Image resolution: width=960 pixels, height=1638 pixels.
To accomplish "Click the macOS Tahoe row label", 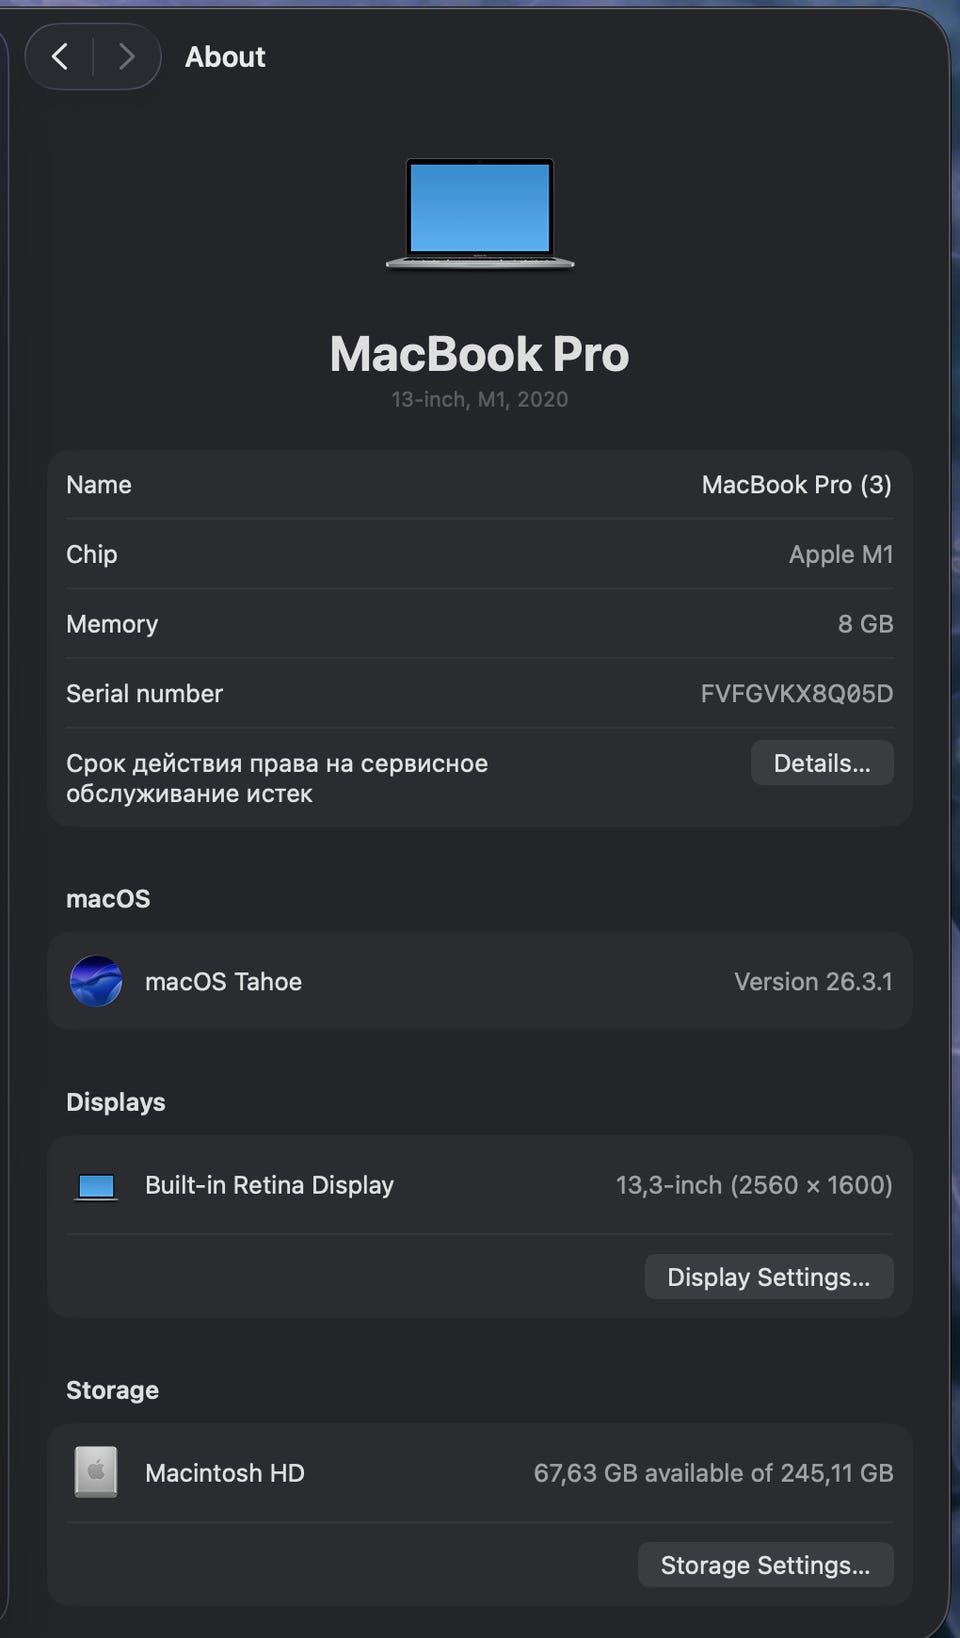I will [x=223, y=982].
